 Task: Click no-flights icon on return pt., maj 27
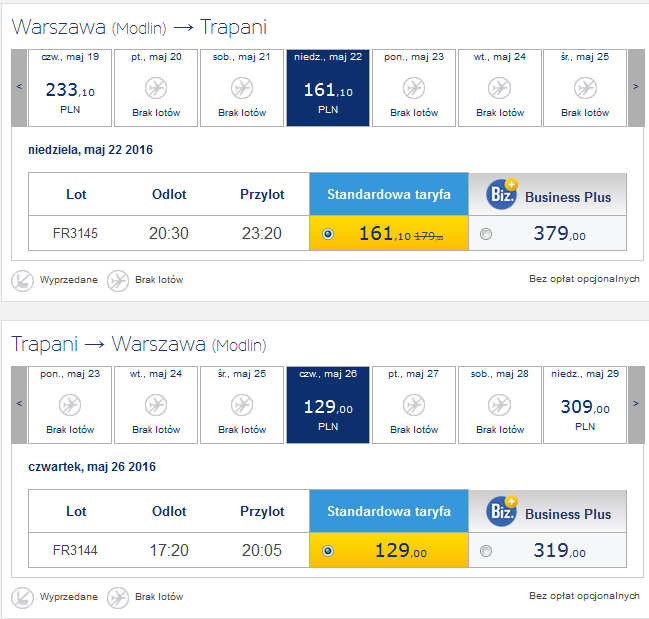click(414, 404)
